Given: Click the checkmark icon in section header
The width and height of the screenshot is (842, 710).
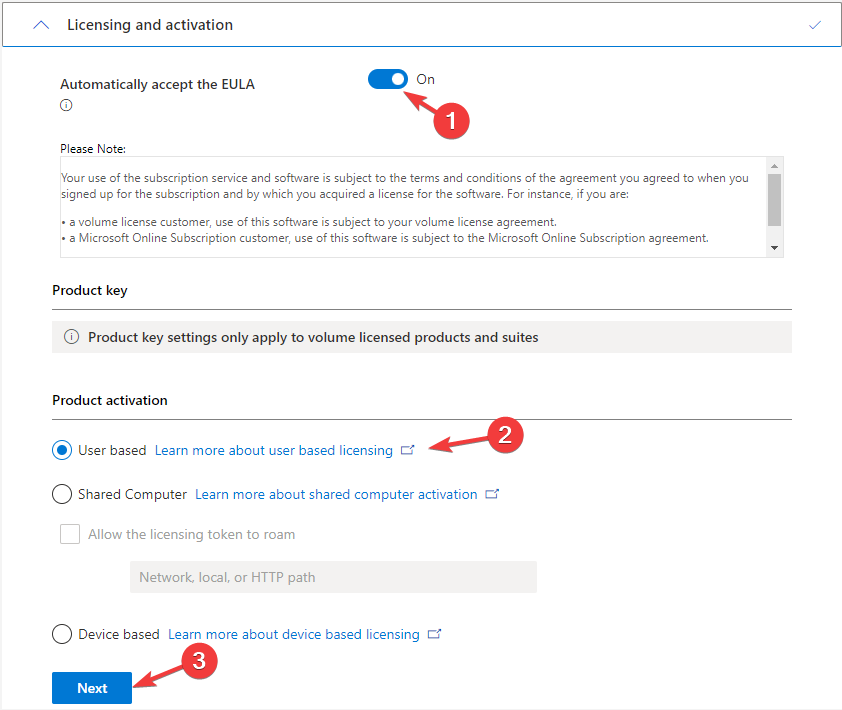Looking at the screenshot, I should pyautogui.click(x=815, y=25).
